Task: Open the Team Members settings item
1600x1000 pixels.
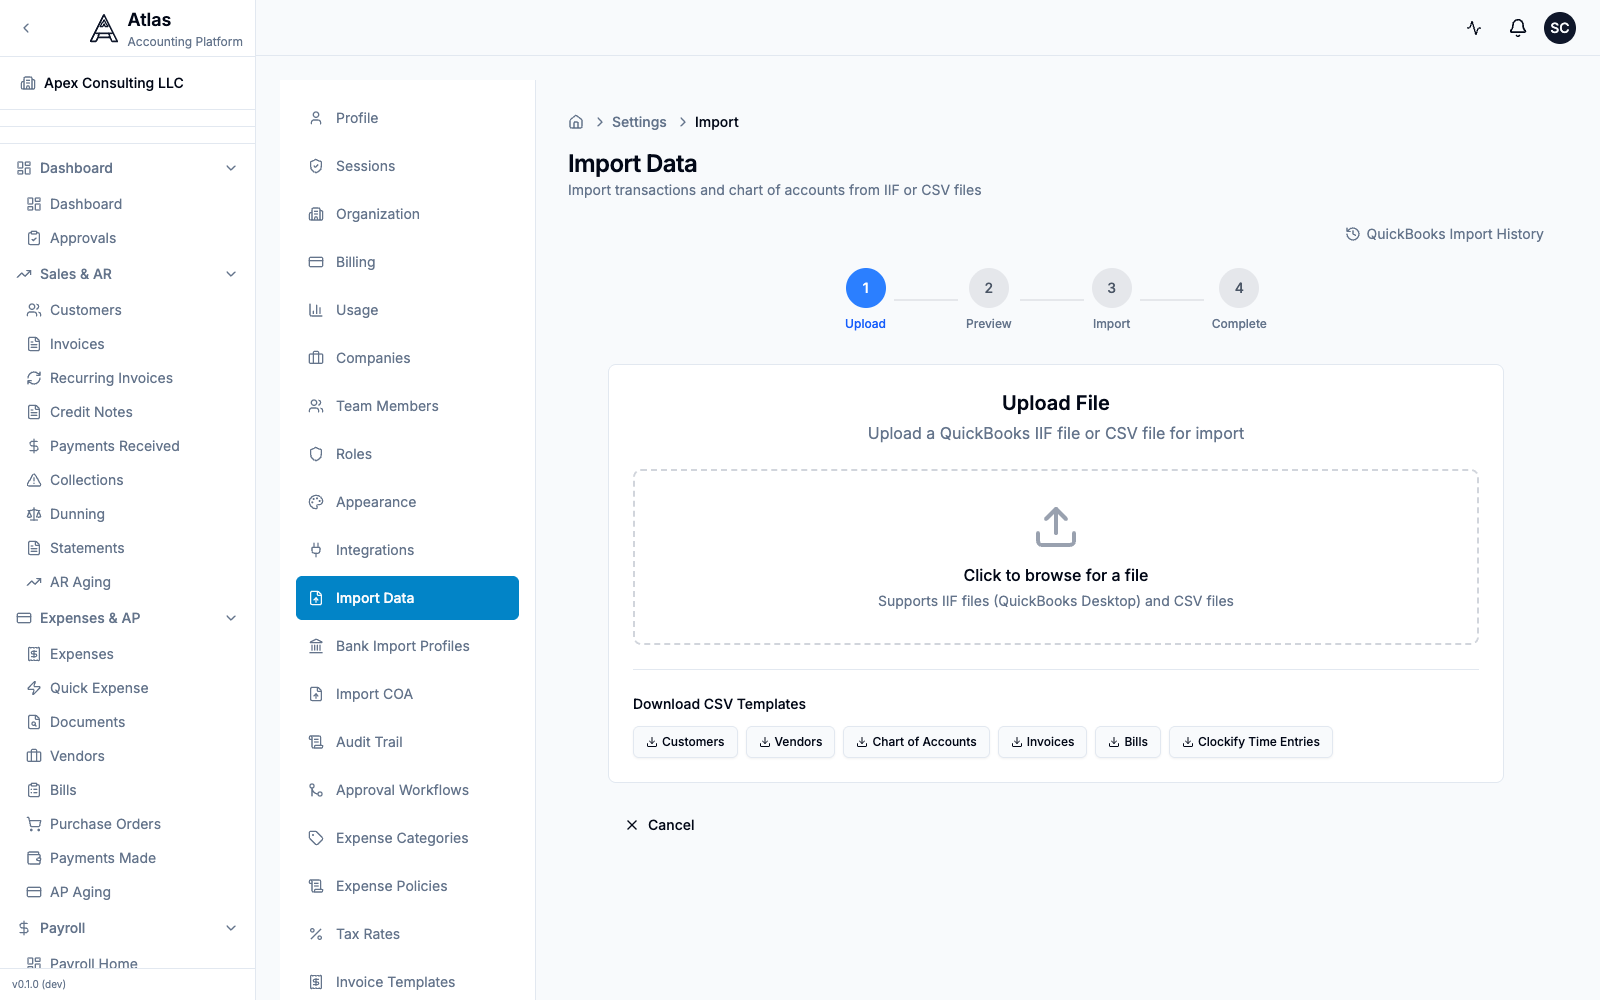Action: click(x=407, y=406)
